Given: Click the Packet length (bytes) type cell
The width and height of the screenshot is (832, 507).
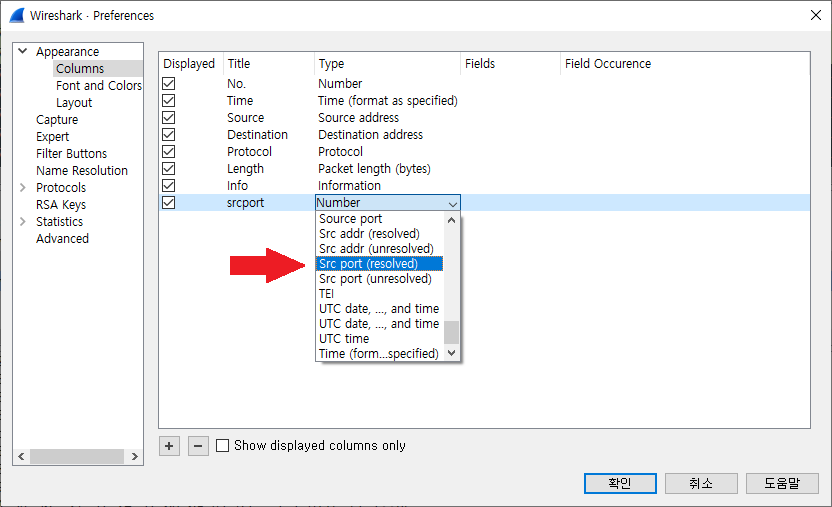Looking at the screenshot, I should (x=374, y=169).
